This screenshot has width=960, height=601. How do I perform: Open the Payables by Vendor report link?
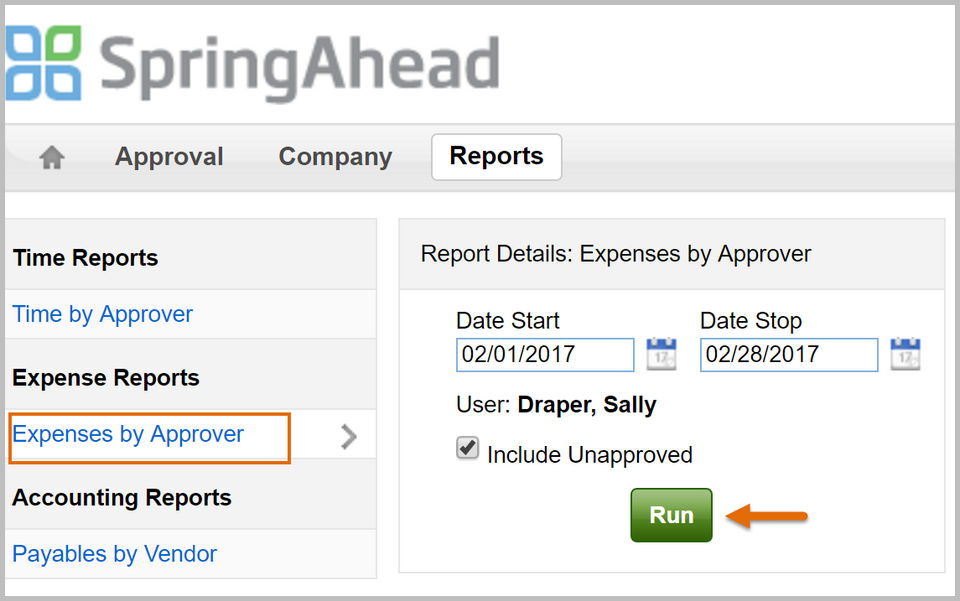pyautogui.click(x=114, y=554)
